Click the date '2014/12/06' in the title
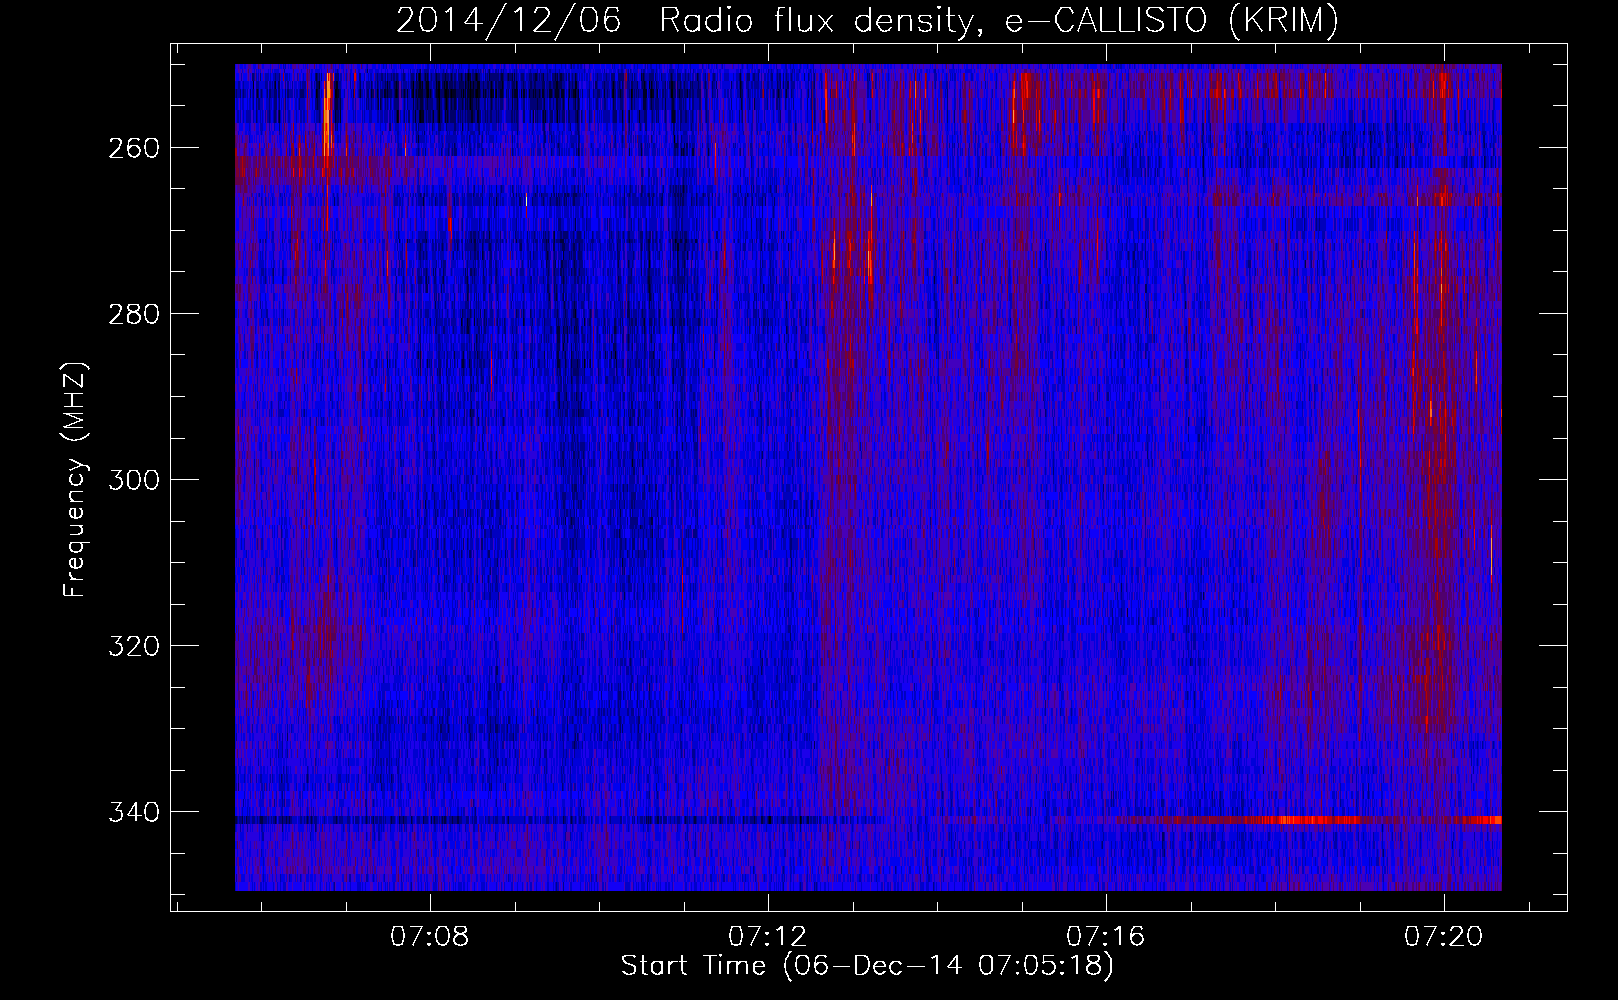1618x1000 pixels. [x=510, y=21]
